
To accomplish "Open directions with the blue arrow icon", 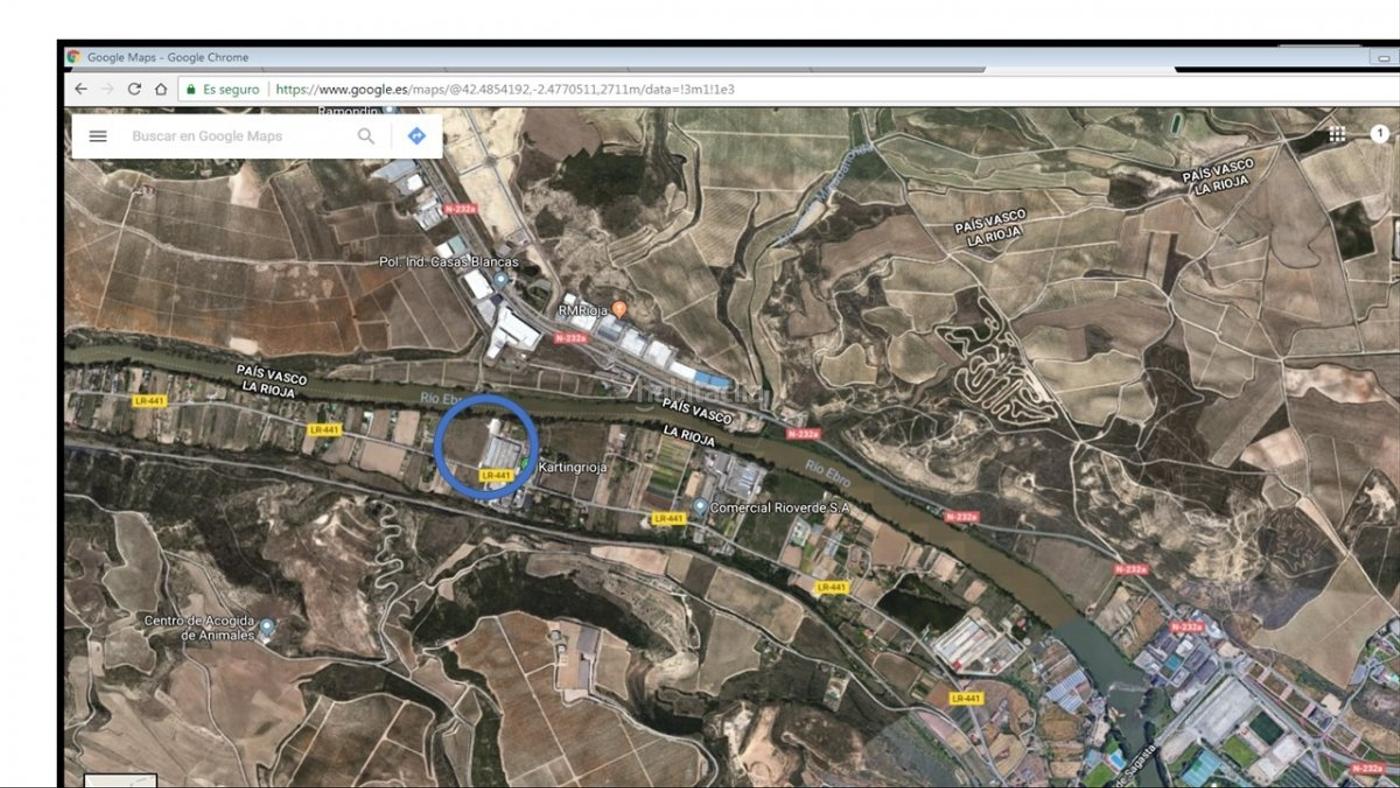I will click(417, 136).
